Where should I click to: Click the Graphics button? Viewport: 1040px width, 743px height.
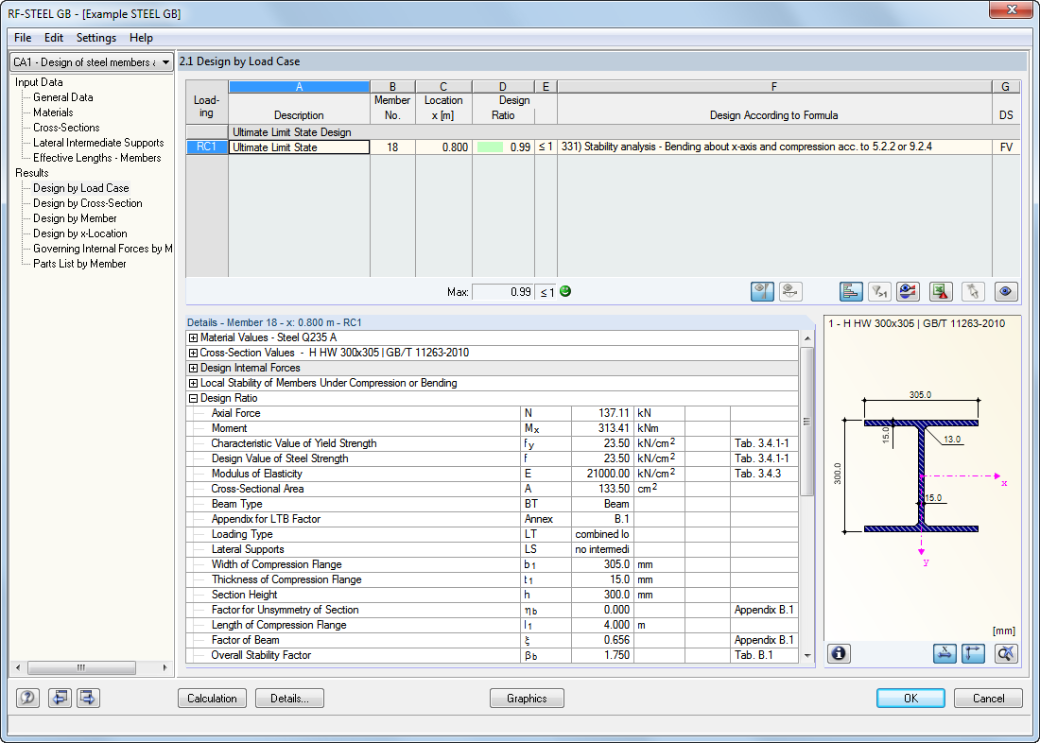[x=527, y=699]
